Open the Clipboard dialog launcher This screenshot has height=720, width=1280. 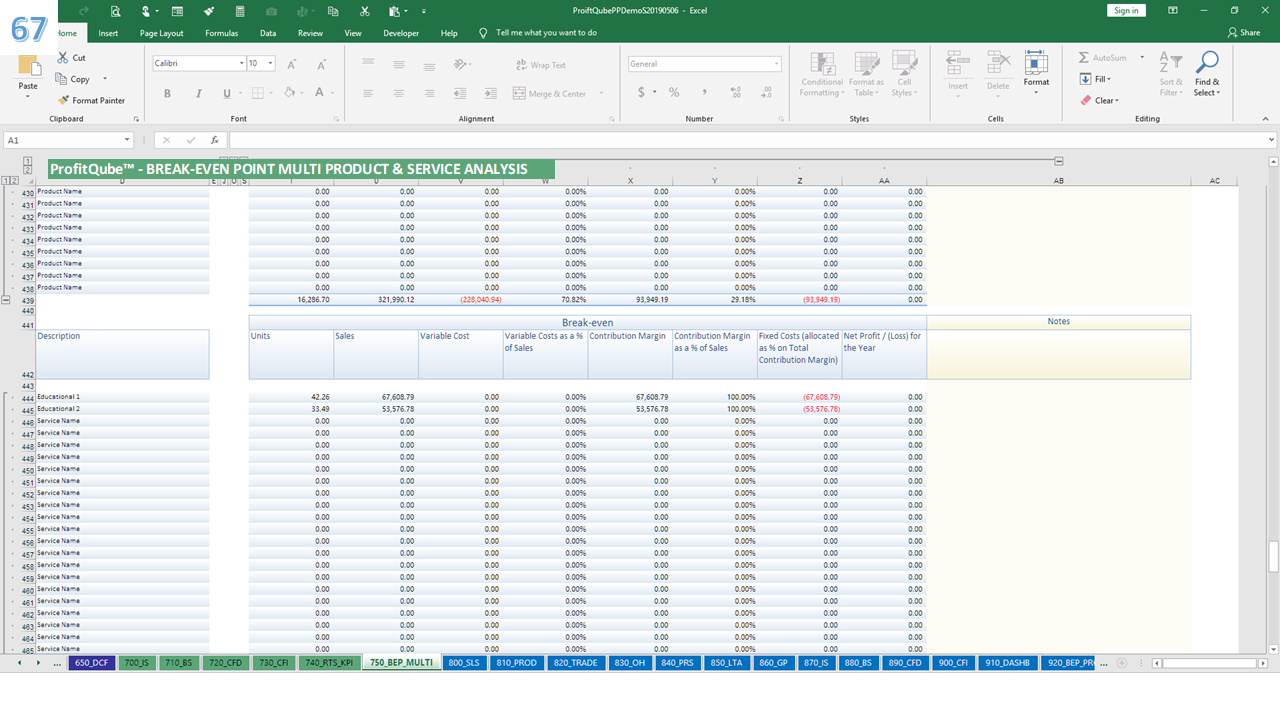136,119
